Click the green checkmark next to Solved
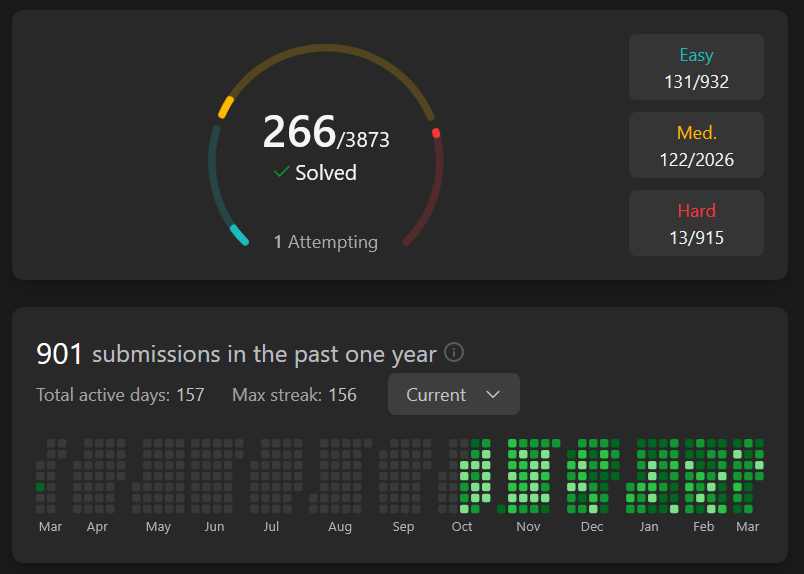The width and height of the screenshot is (804, 574). (x=282, y=172)
